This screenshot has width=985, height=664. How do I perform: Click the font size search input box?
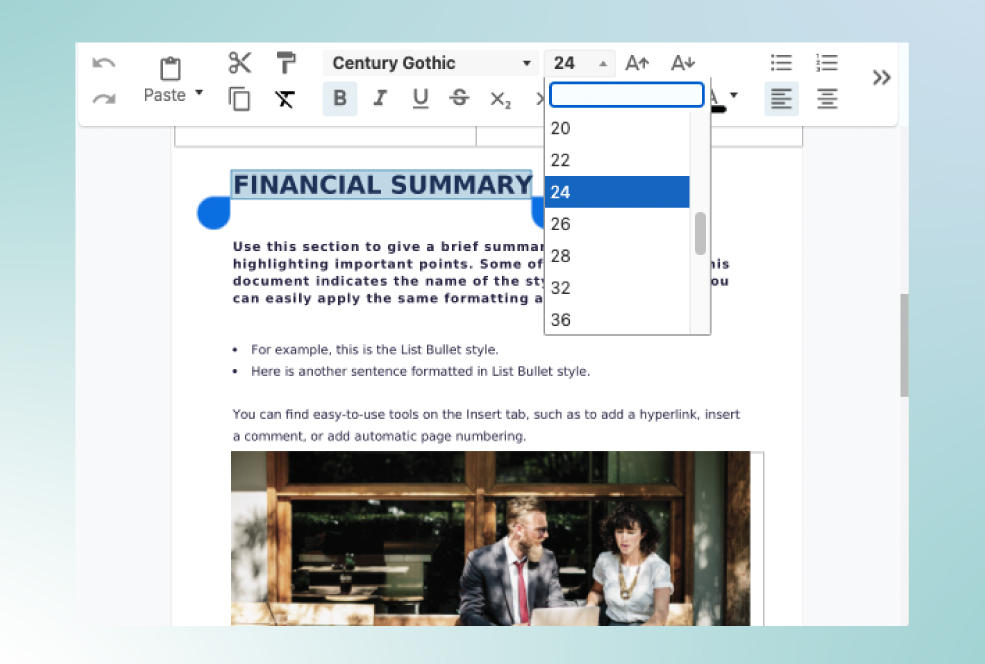(x=627, y=95)
